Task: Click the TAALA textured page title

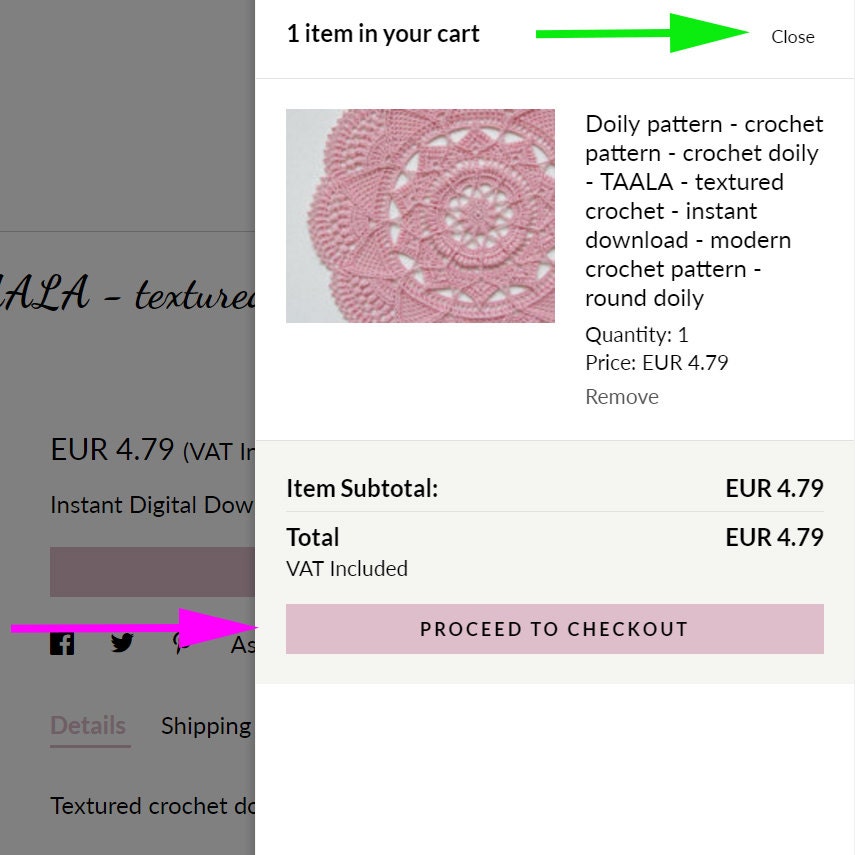Action: click(127, 294)
